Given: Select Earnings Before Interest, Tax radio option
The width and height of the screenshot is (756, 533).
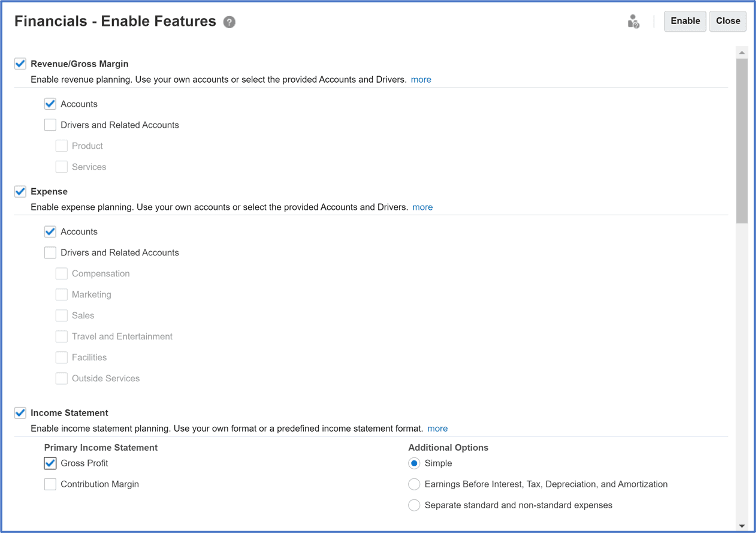Looking at the screenshot, I should click(x=414, y=484).
